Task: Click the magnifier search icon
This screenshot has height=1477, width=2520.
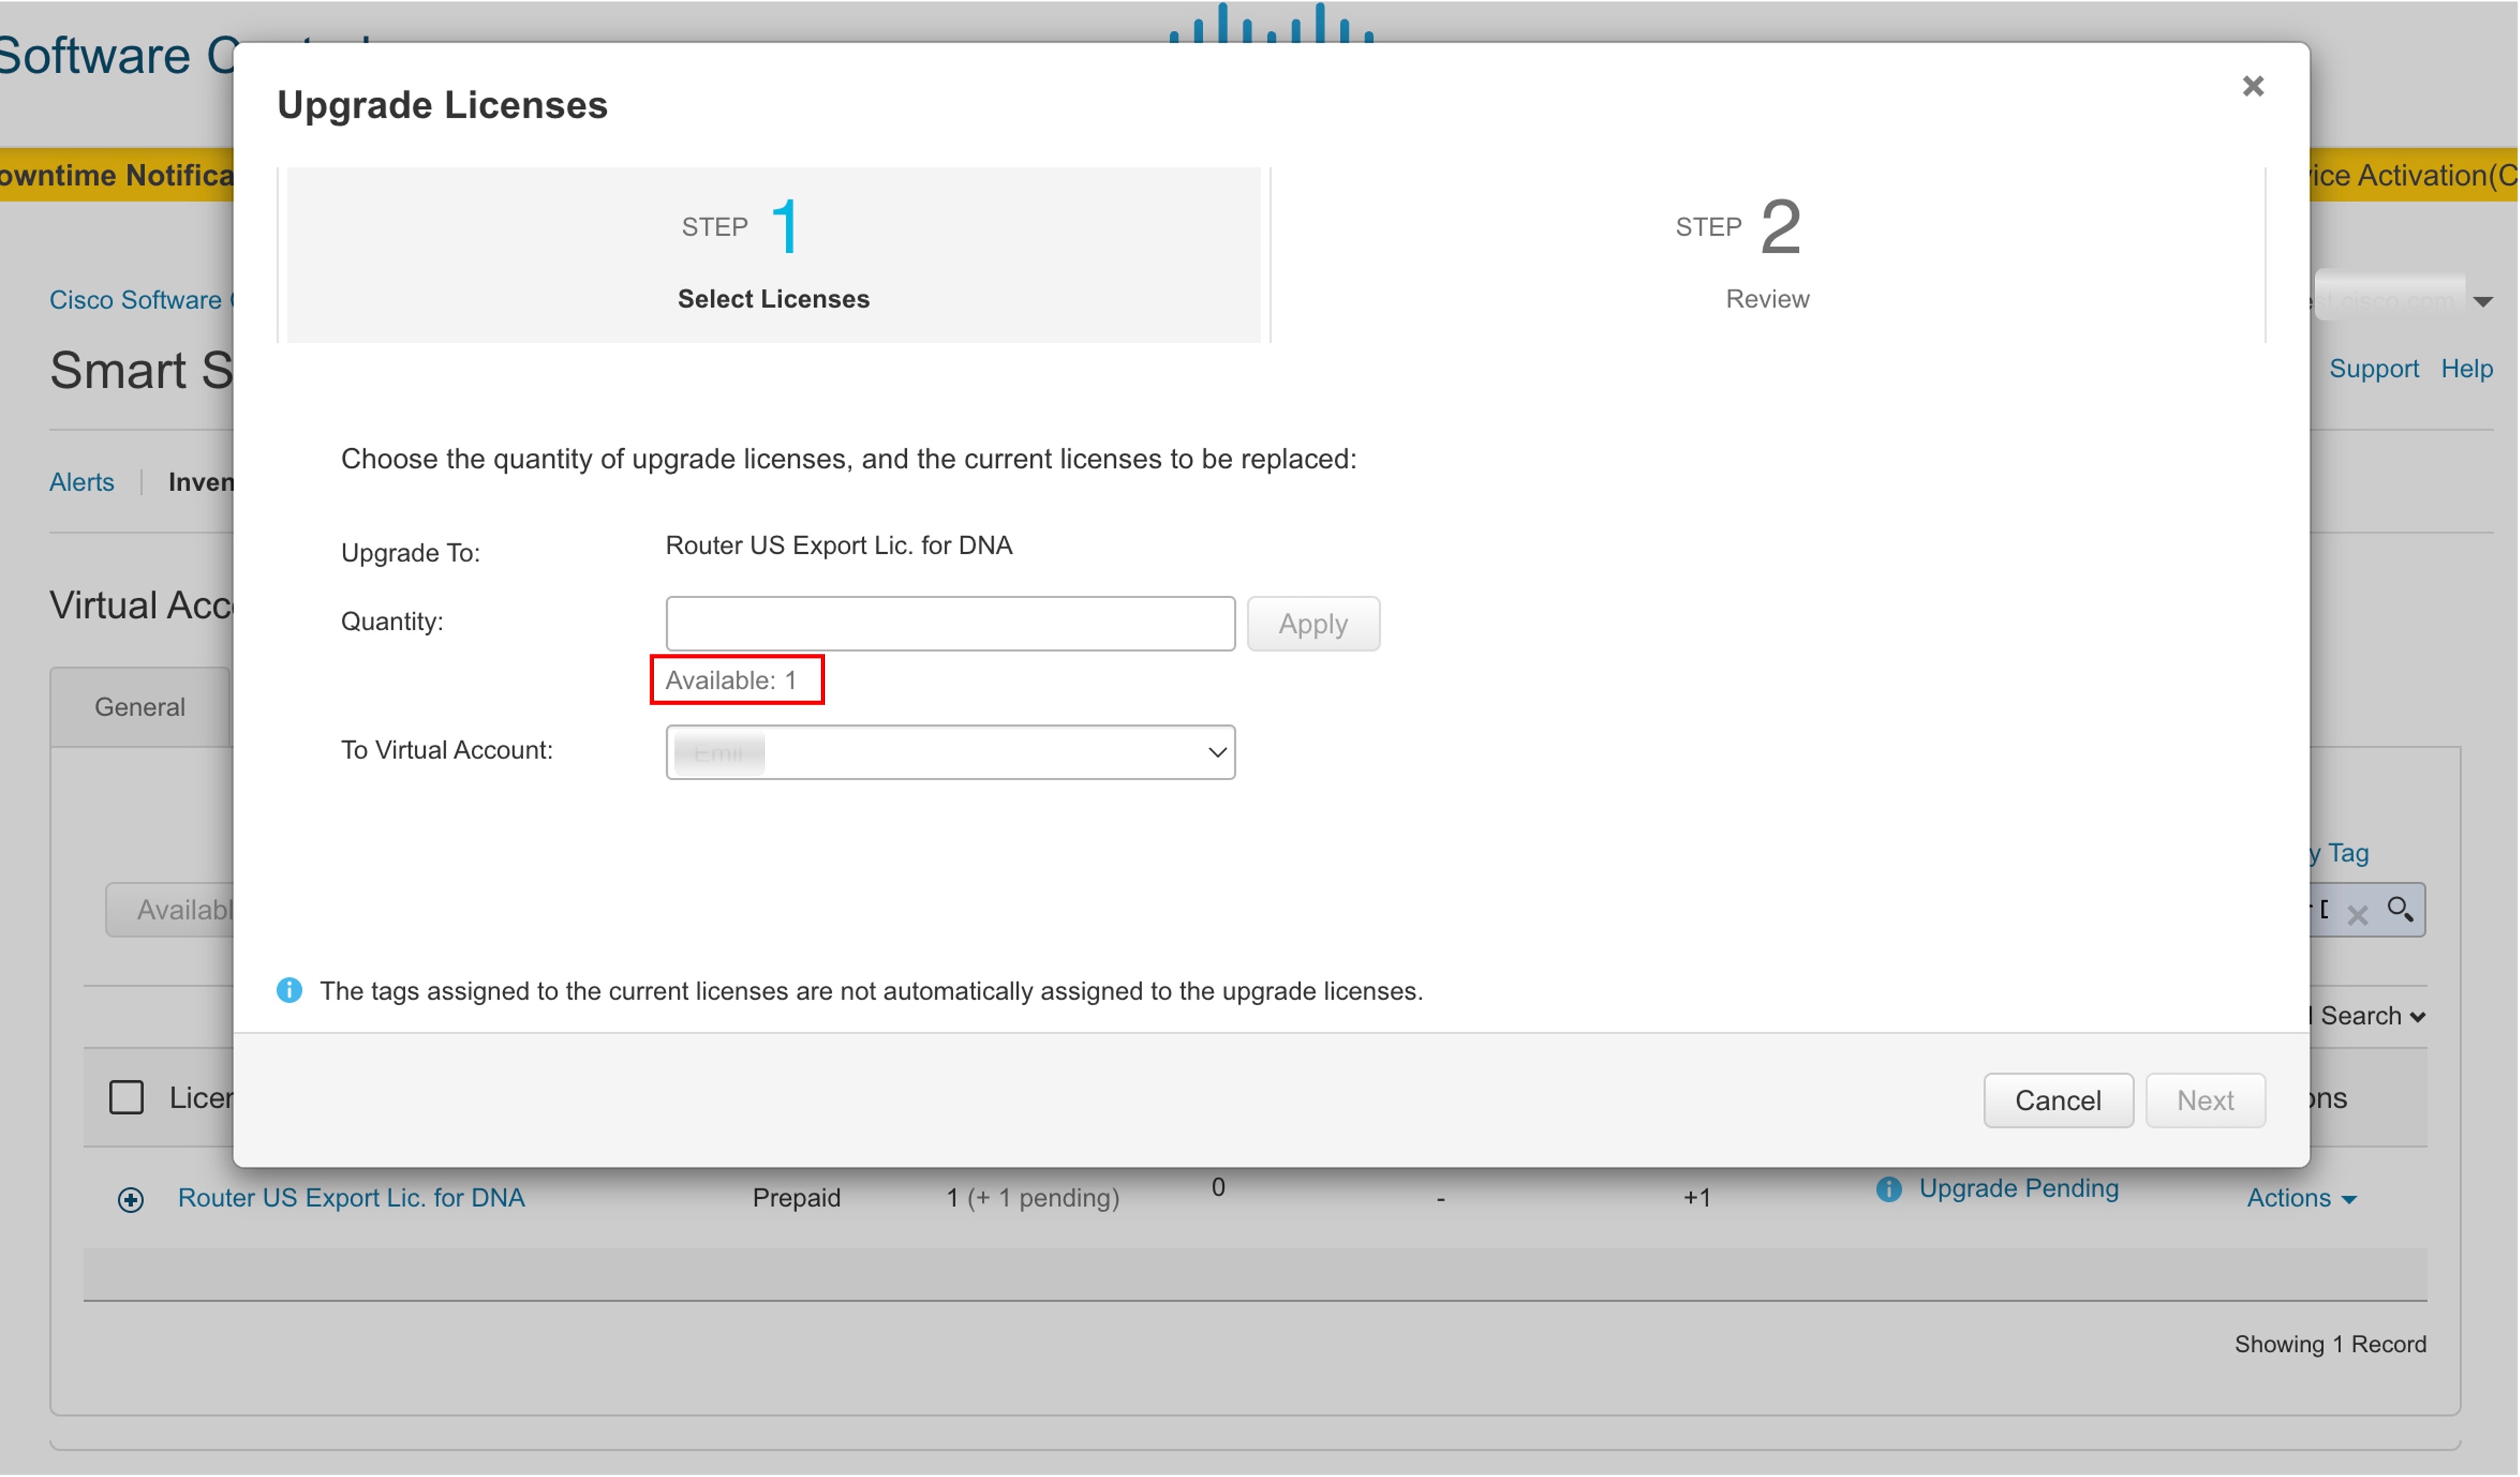Action: 2400,909
